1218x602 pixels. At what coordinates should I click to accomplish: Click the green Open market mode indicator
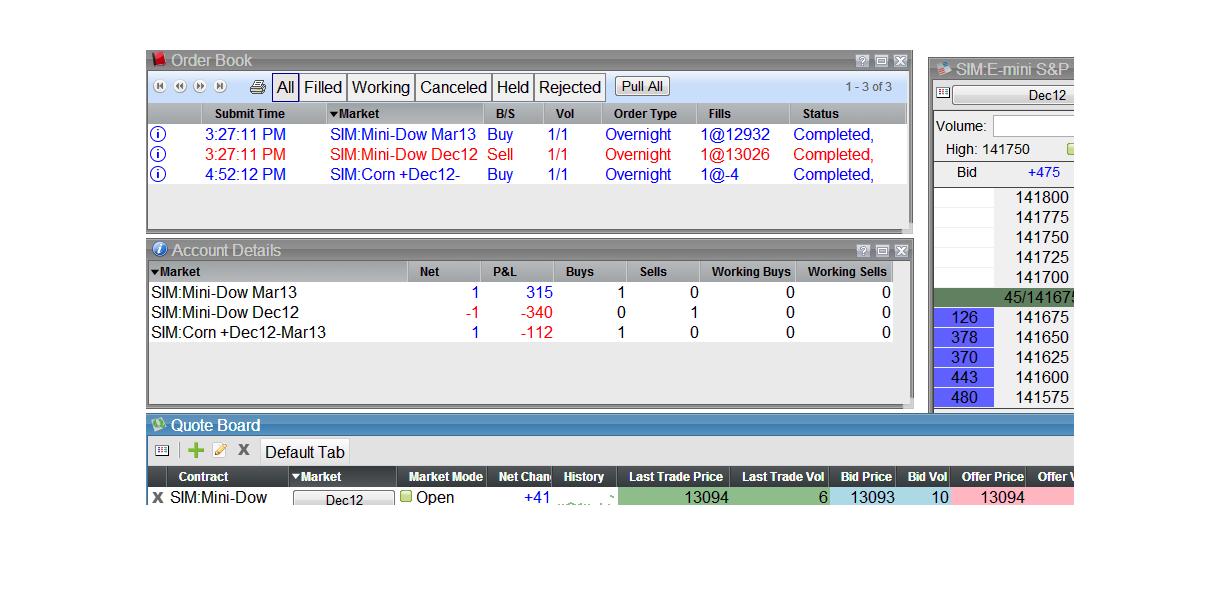(x=406, y=497)
